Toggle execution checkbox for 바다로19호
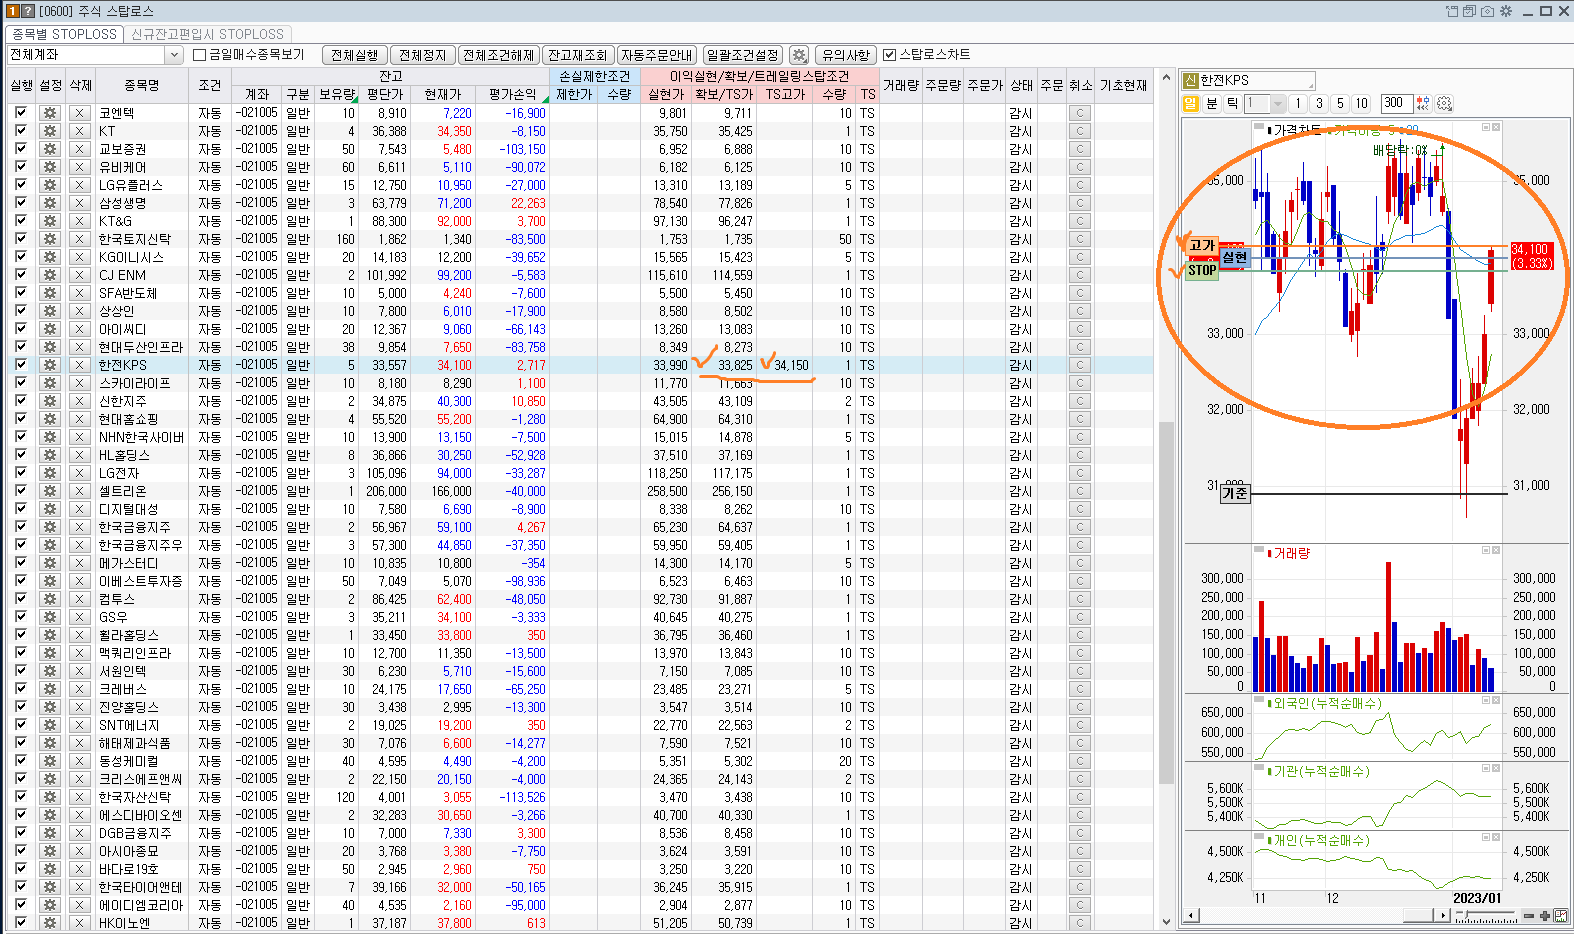This screenshot has height=934, width=1574. (21, 869)
